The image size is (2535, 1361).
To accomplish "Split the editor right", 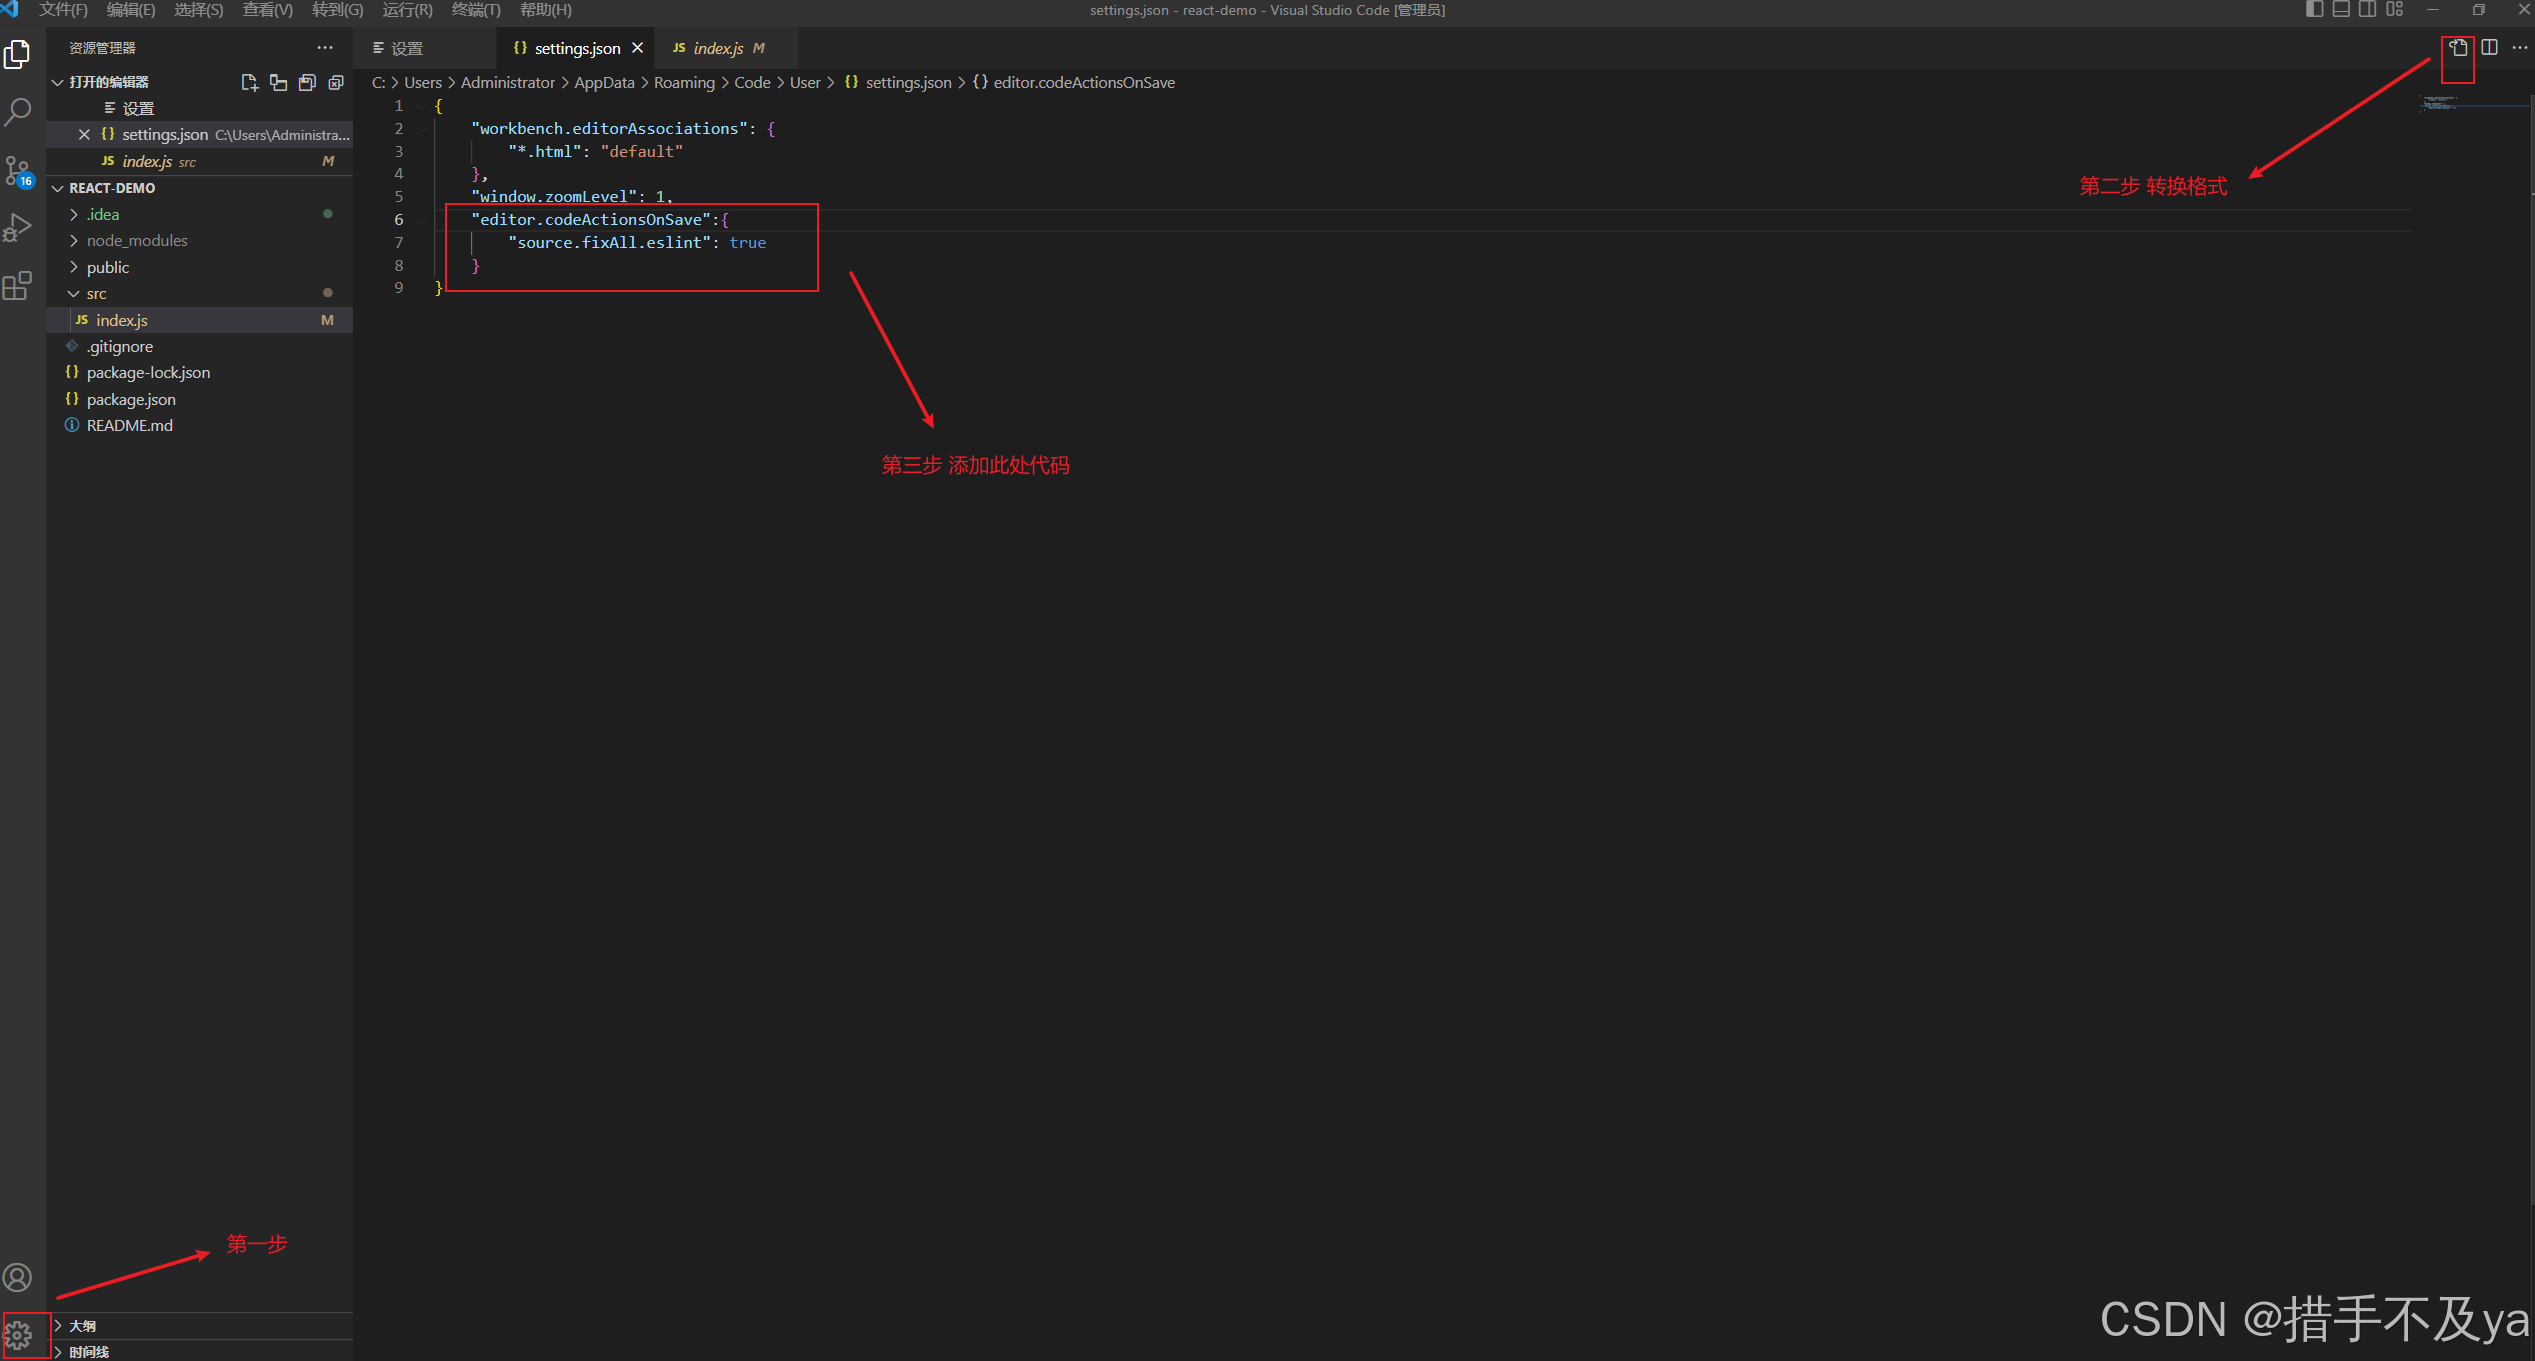I will pos(2490,48).
